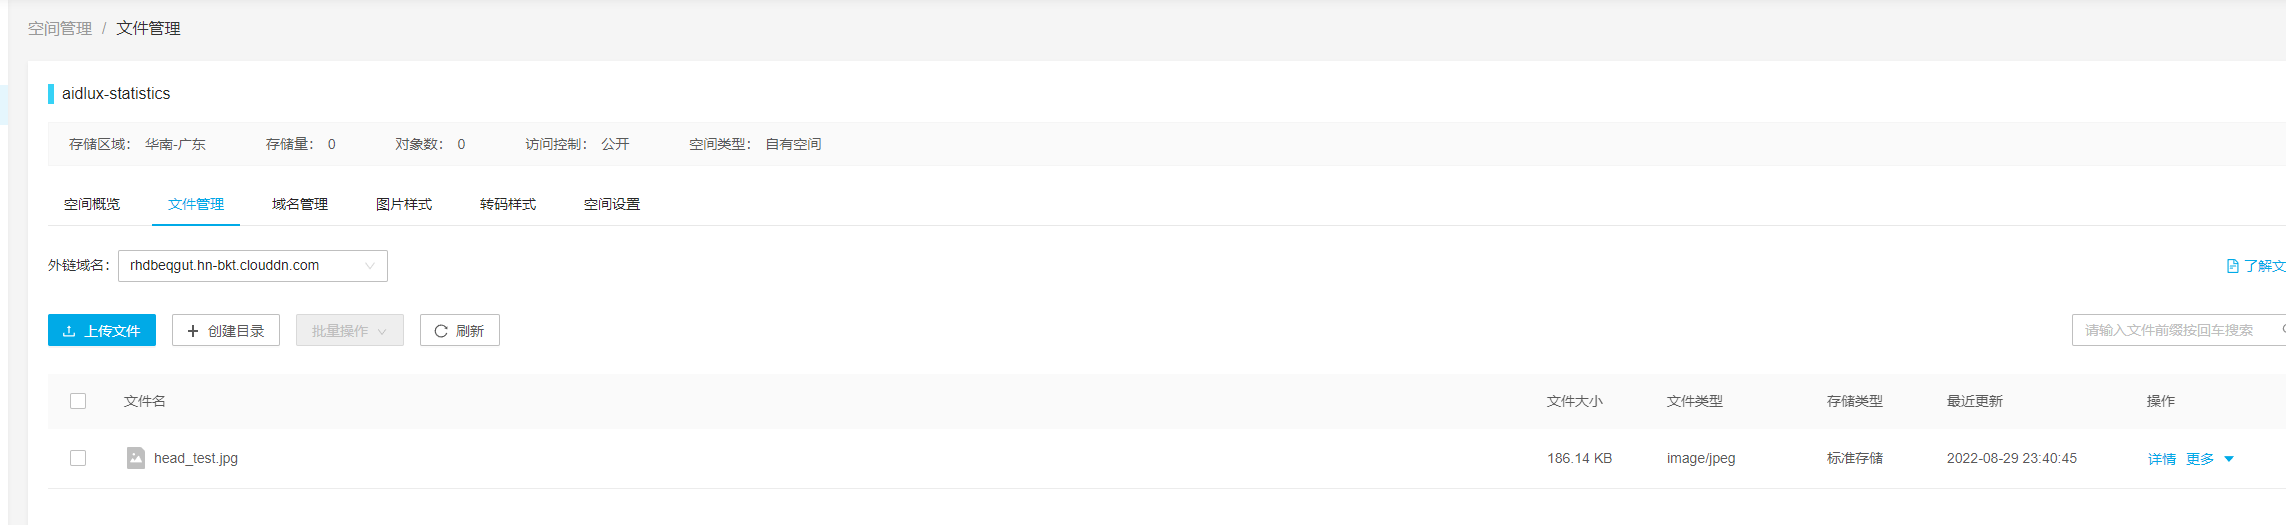Screen dimensions: 2286x525
Task: Click the search icon in file prefix field
Action: coord(2282,330)
